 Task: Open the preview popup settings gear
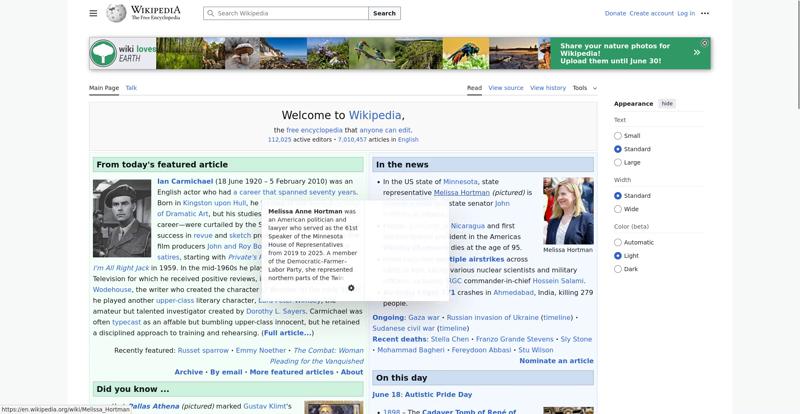tap(351, 288)
